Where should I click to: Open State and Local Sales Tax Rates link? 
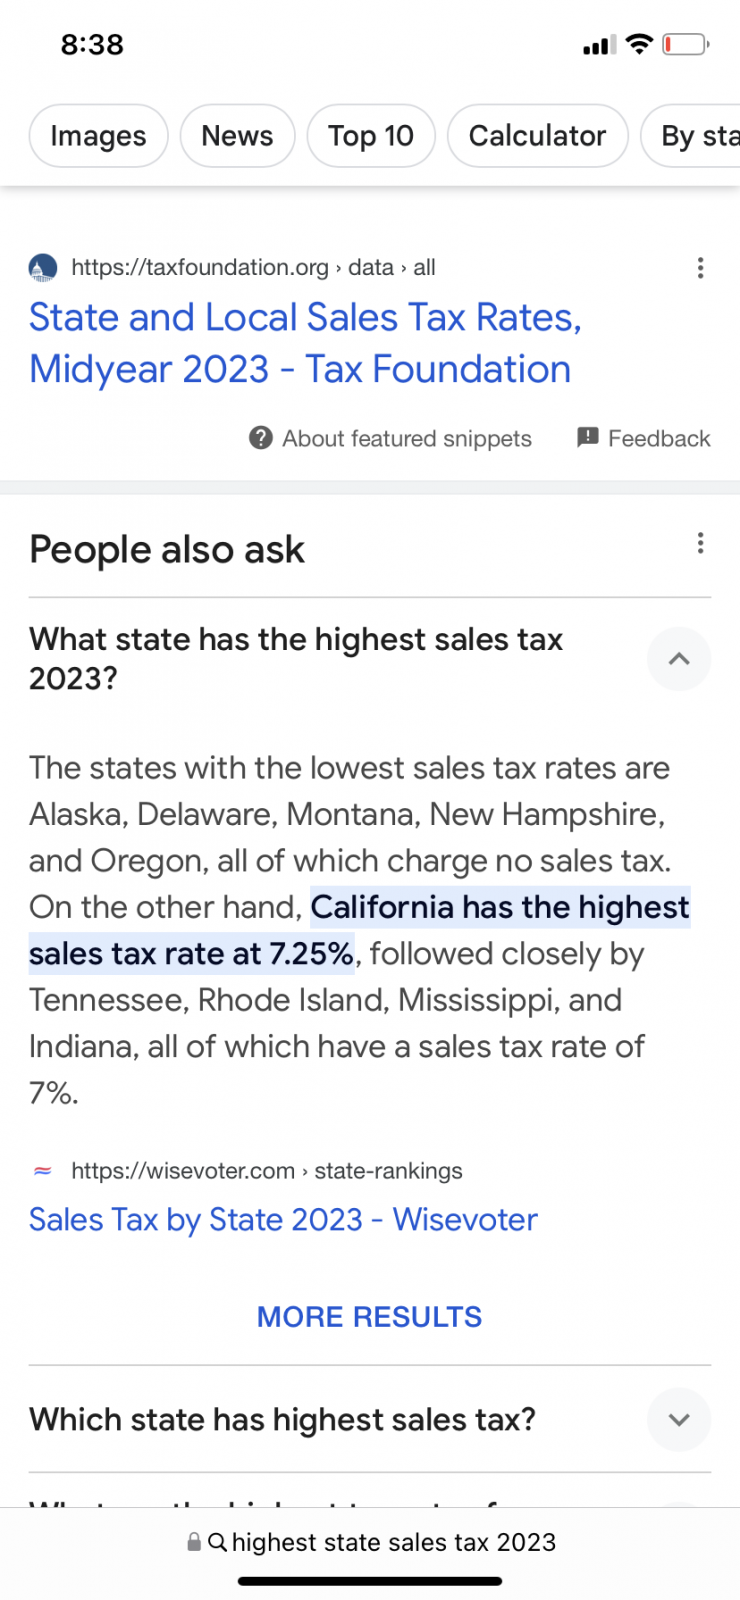pos(305,343)
